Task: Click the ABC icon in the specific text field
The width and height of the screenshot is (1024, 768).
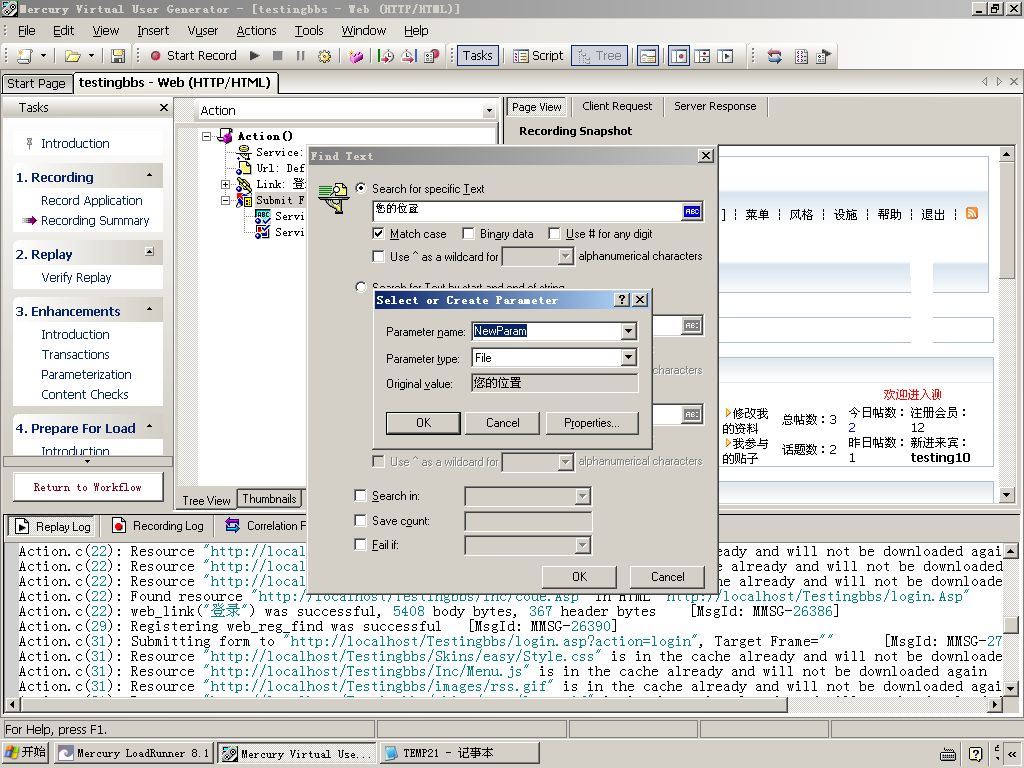Action: [x=692, y=211]
